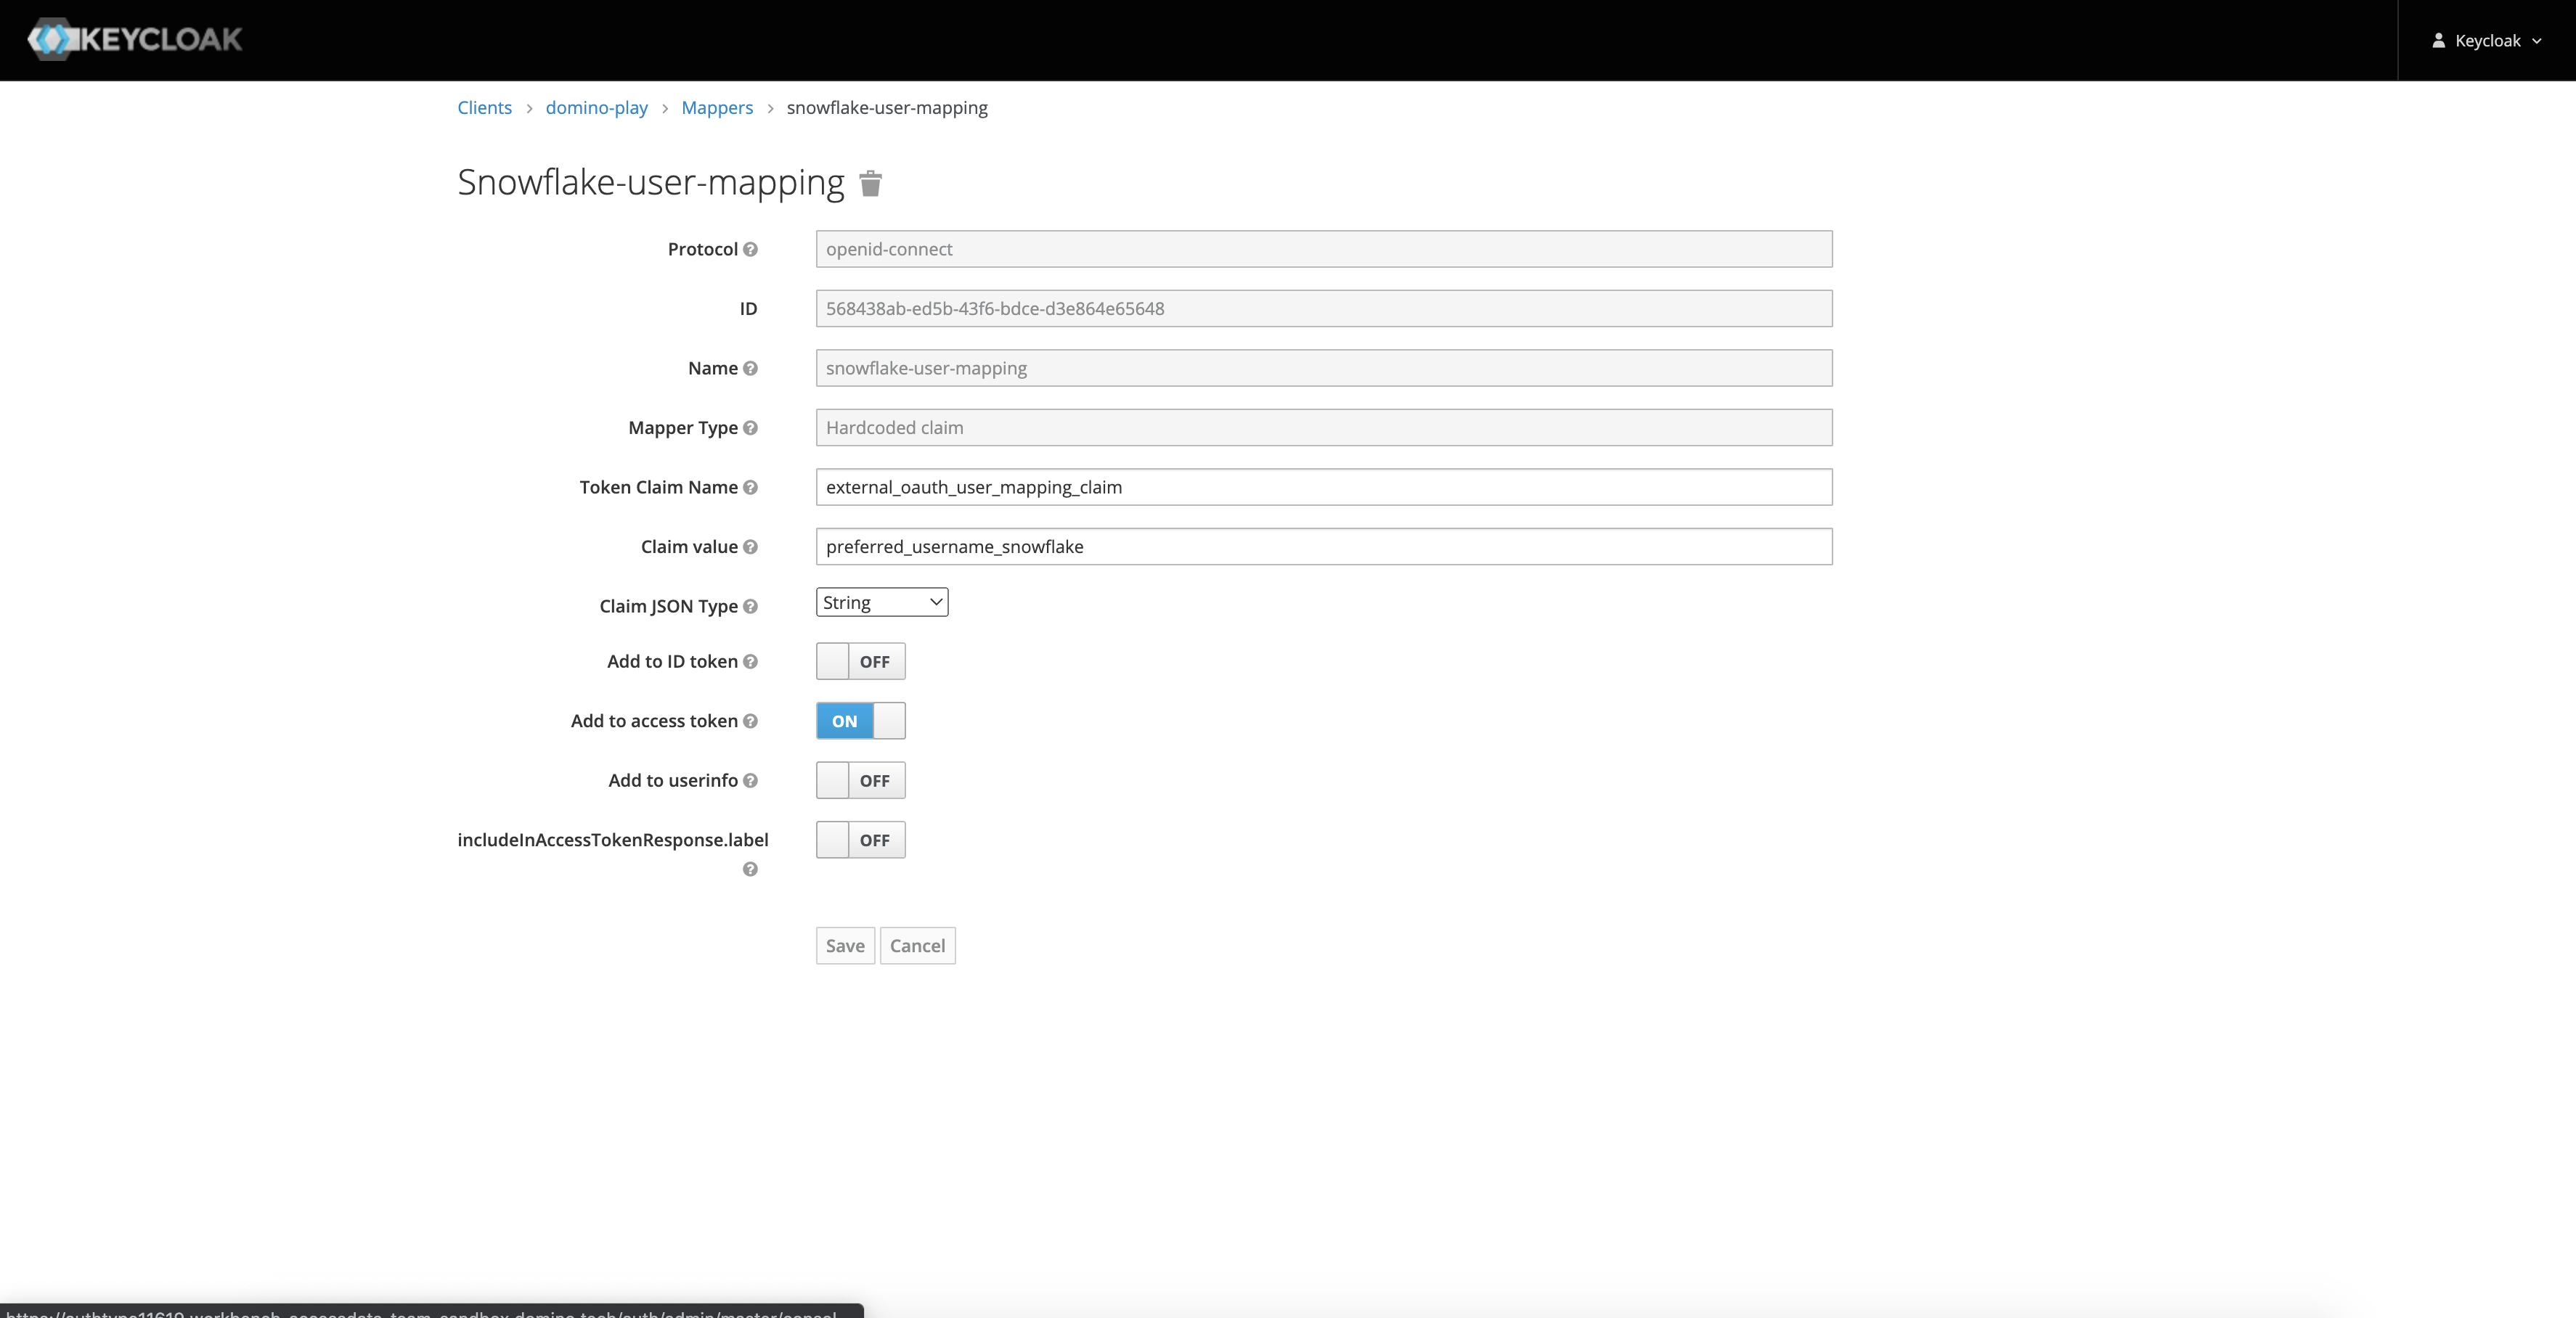This screenshot has width=2576, height=1318.
Task: Open domino-play breadcrumb link
Action: (597, 107)
